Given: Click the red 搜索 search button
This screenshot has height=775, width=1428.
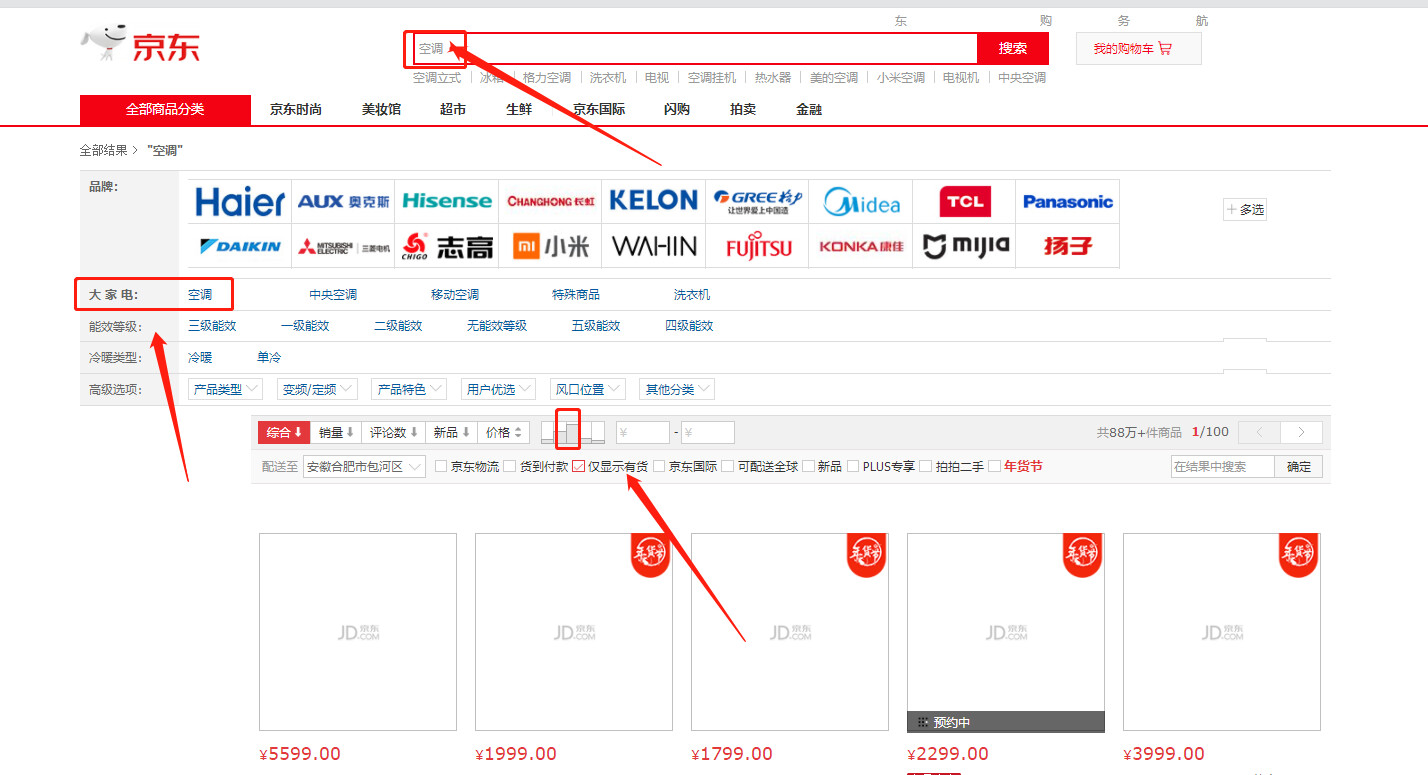Looking at the screenshot, I should coord(1013,48).
